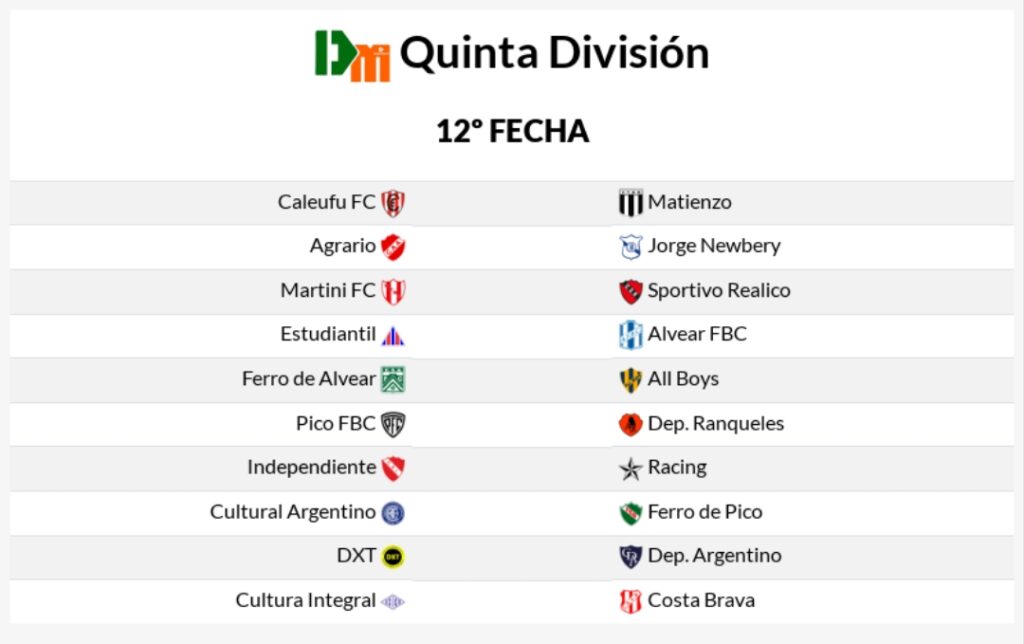The height and width of the screenshot is (644, 1024).
Task: Select the Pico FBC team name
Action: point(335,424)
